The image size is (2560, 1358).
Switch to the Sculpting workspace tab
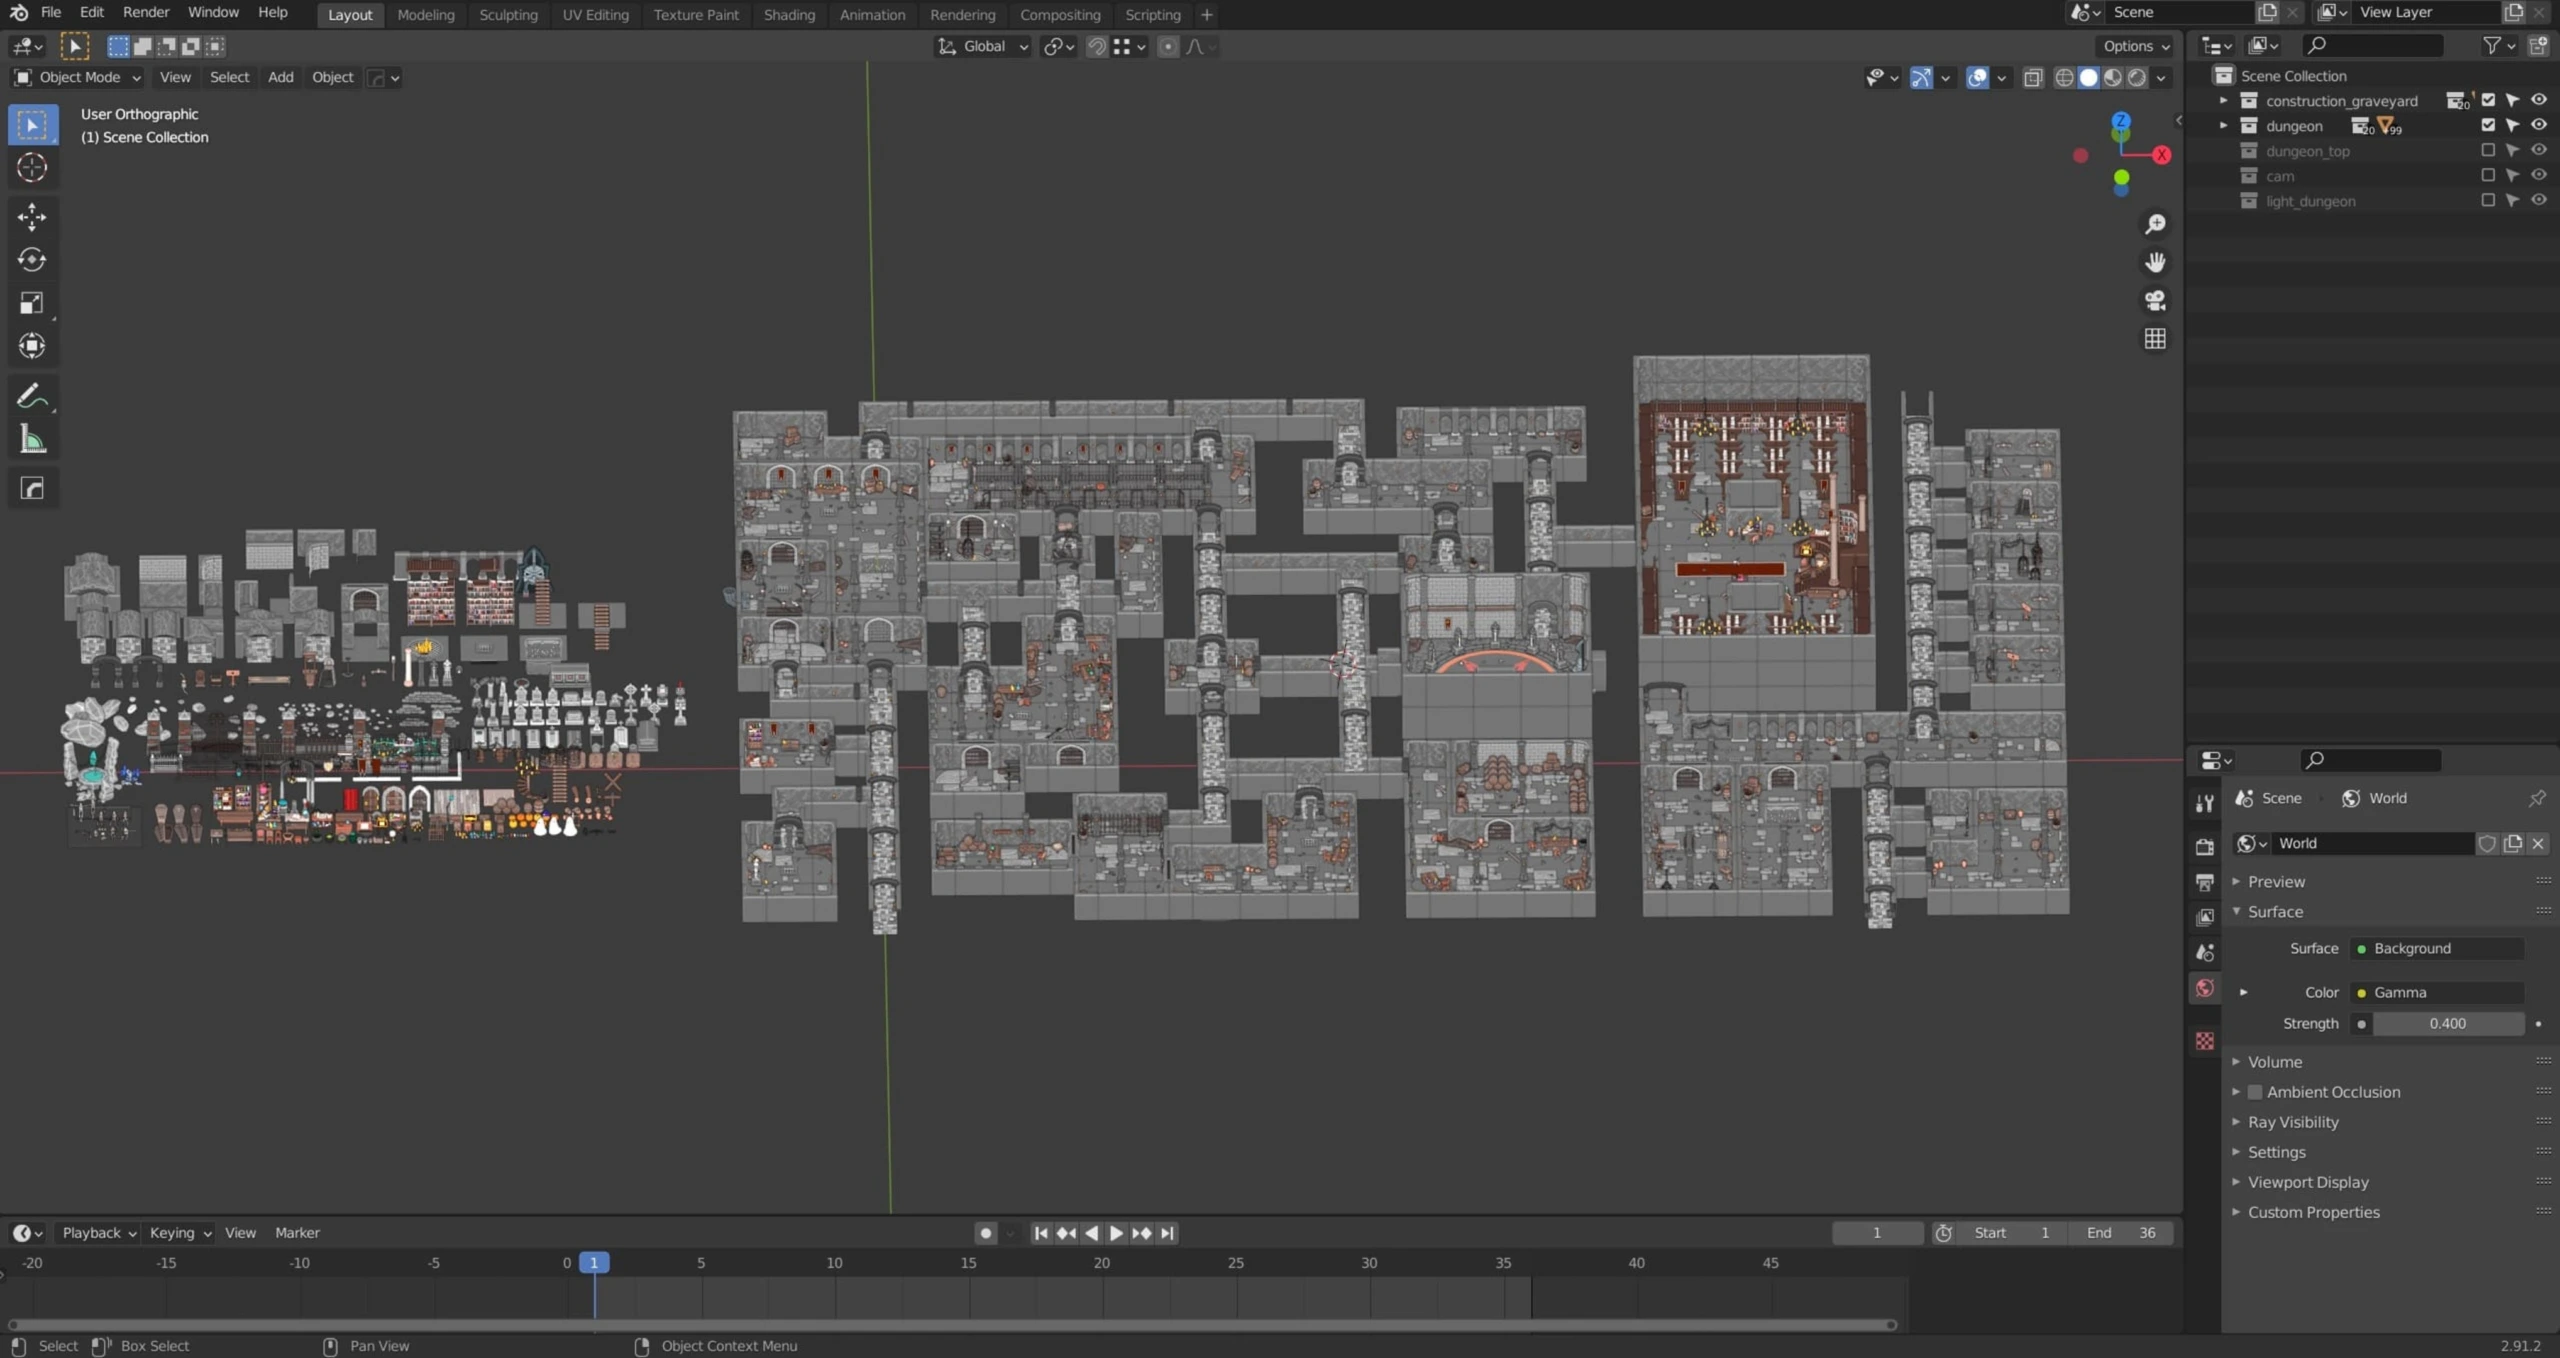[x=508, y=14]
